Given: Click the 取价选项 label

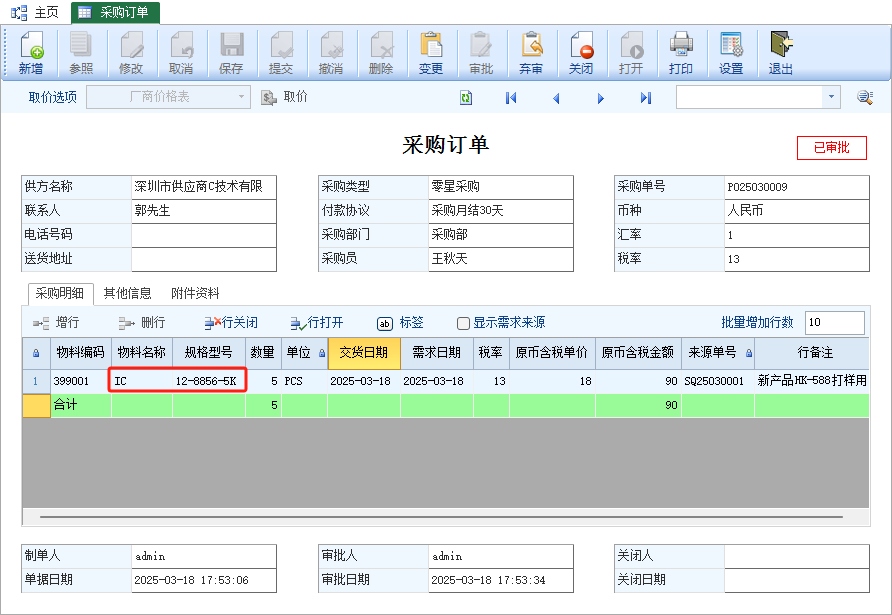Looking at the screenshot, I should point(53,97).
